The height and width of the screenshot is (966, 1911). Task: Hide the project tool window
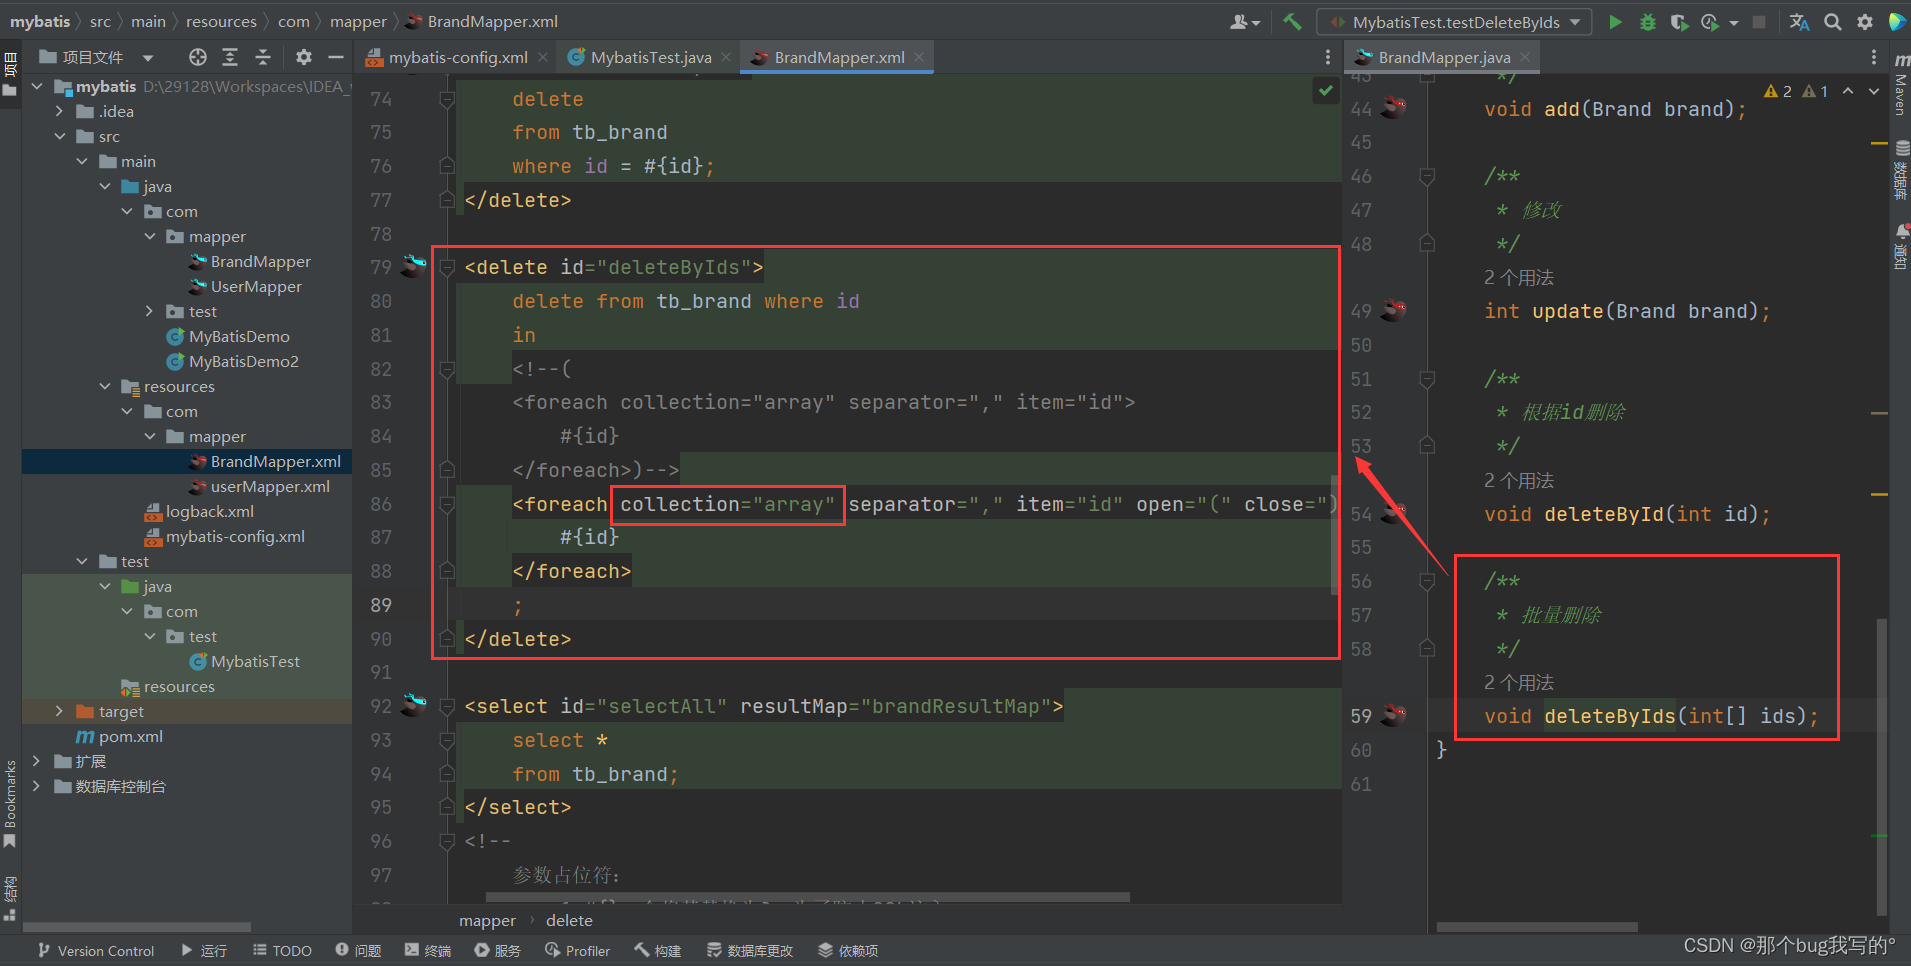(336, 57)
